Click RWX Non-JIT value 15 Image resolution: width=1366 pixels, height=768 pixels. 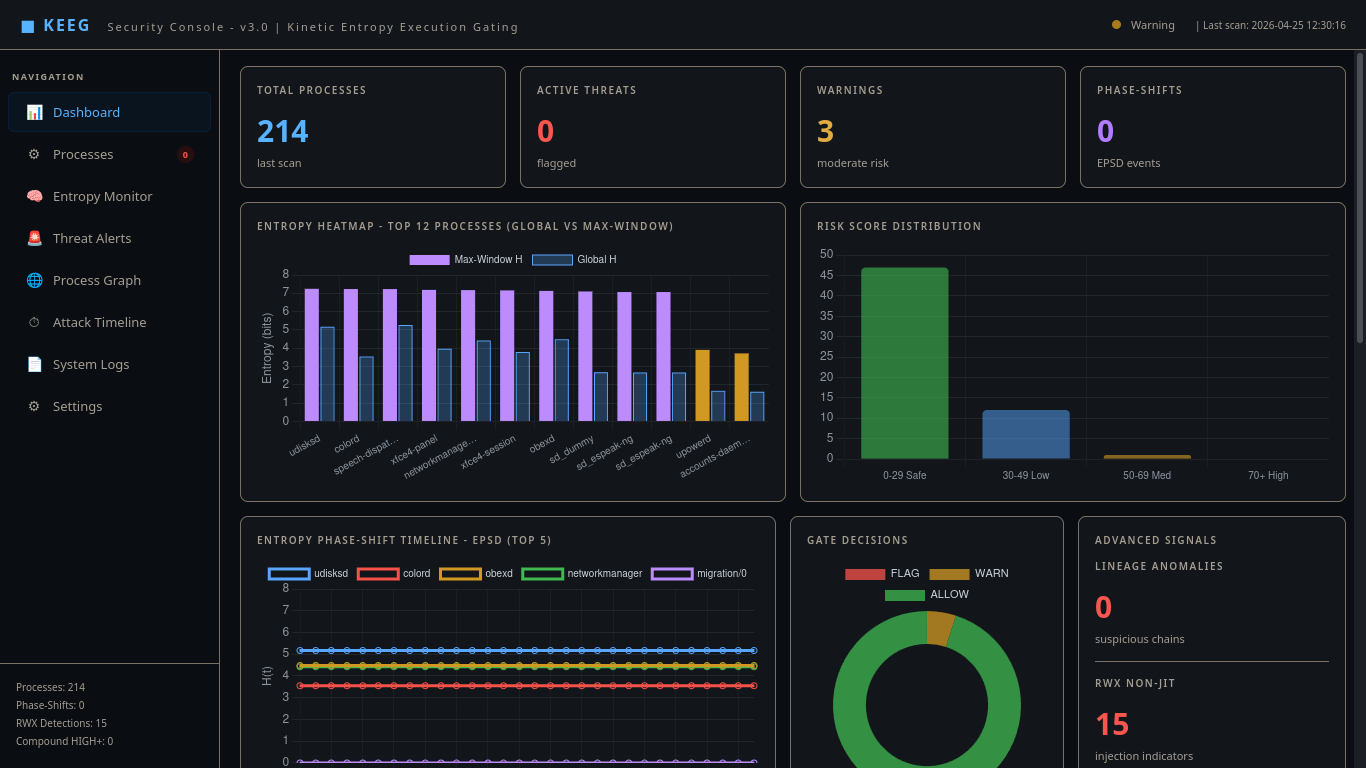click(1112, 724)
